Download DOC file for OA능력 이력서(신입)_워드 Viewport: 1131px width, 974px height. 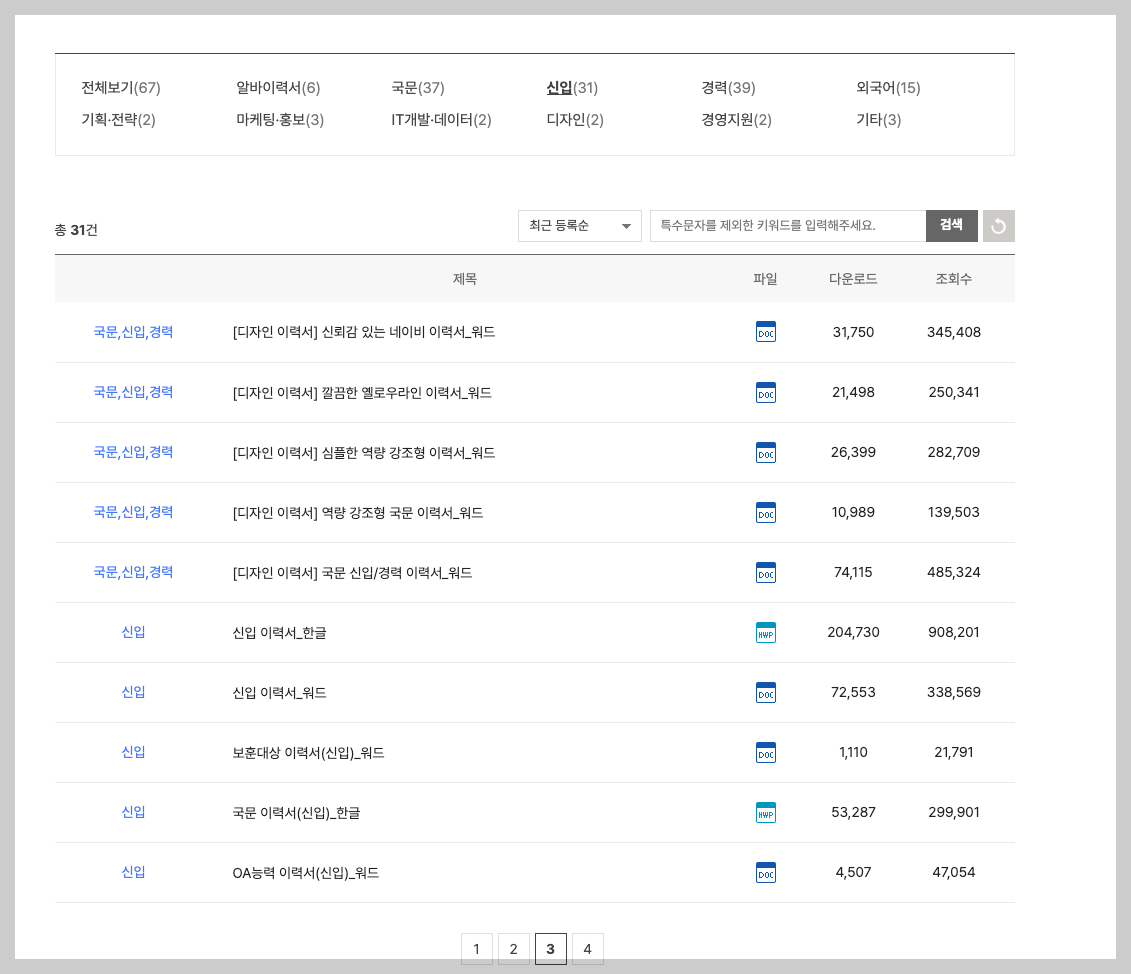[x=766, y=872]
